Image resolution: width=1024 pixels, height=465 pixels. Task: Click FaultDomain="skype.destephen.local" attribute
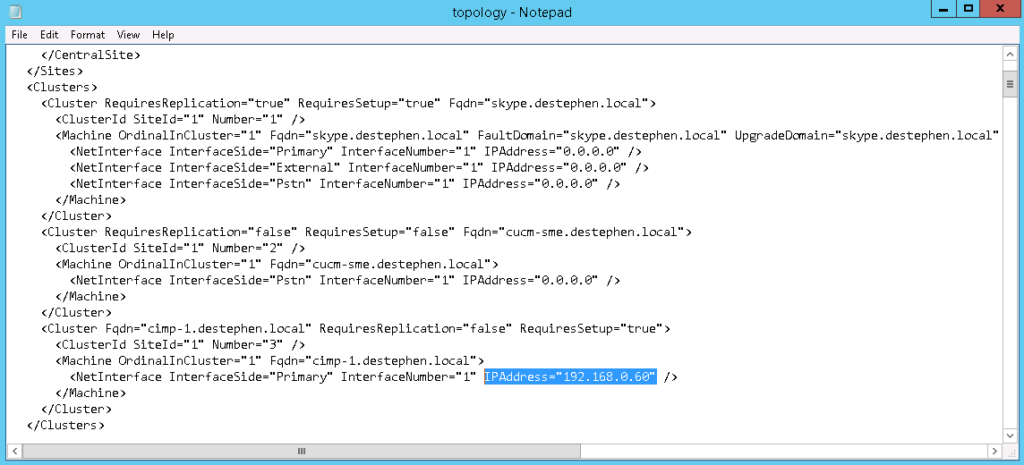[602, 135]
